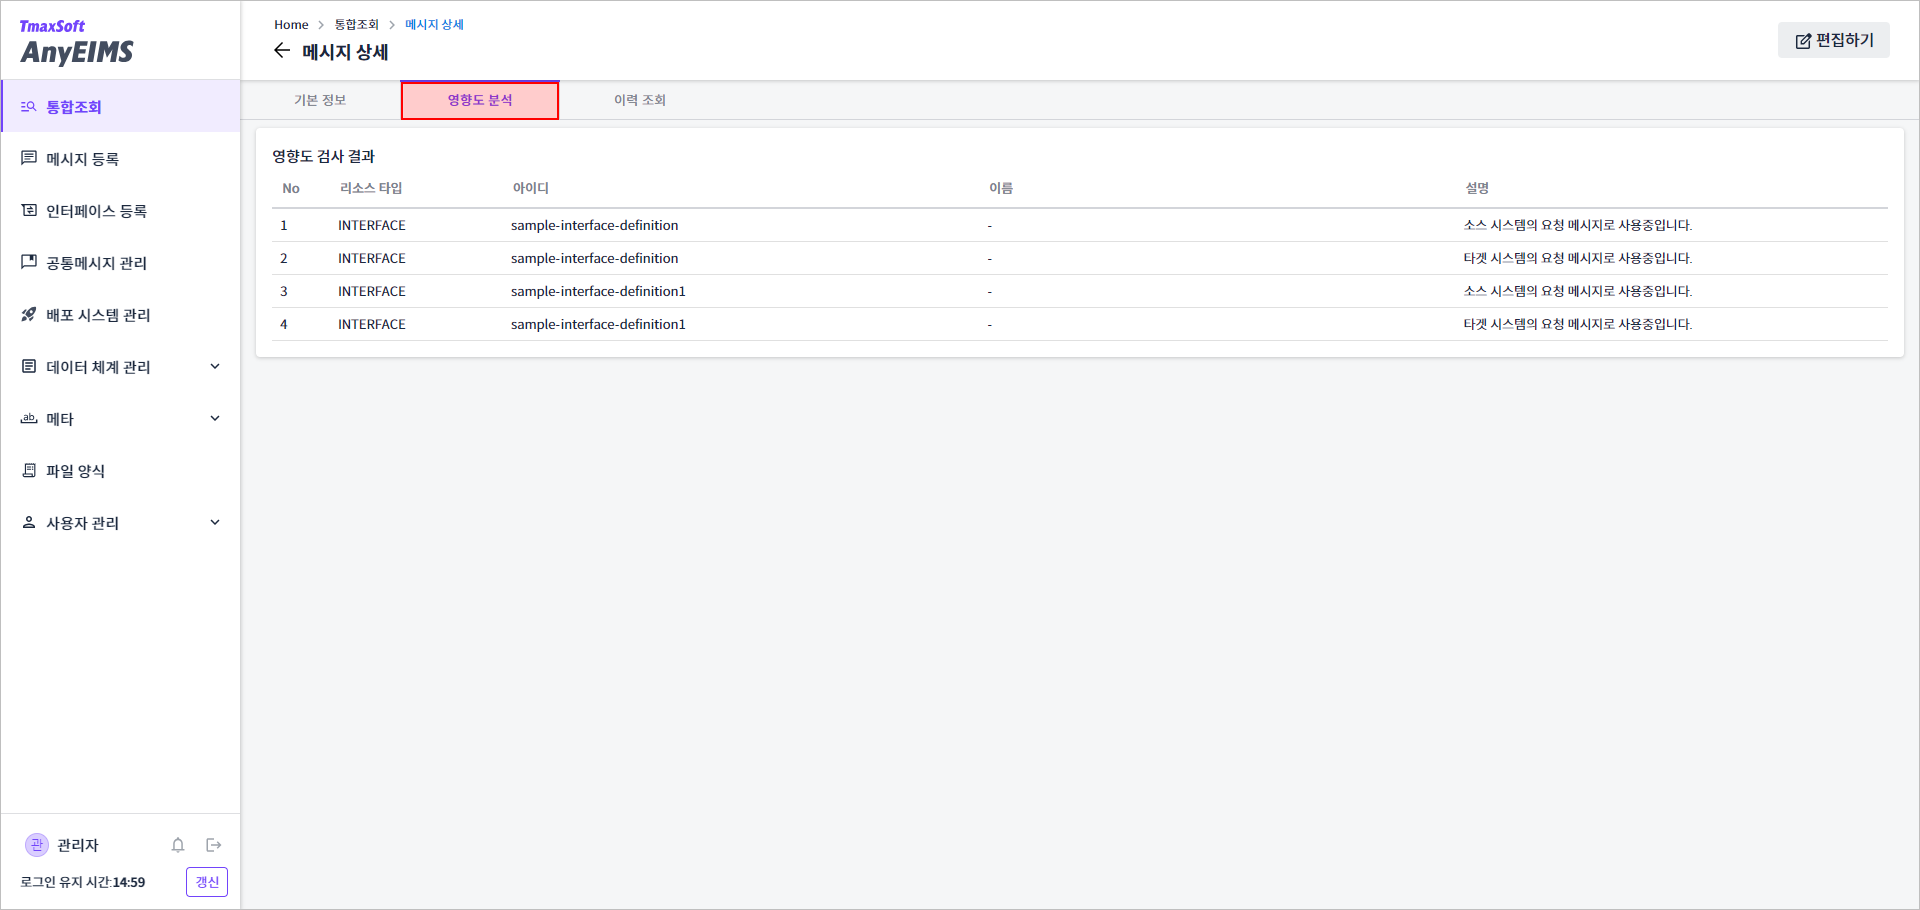This screenshot has height=910, width=1920.
Task: Click the 설명 column header
Action: click(x=1477, y=188)
